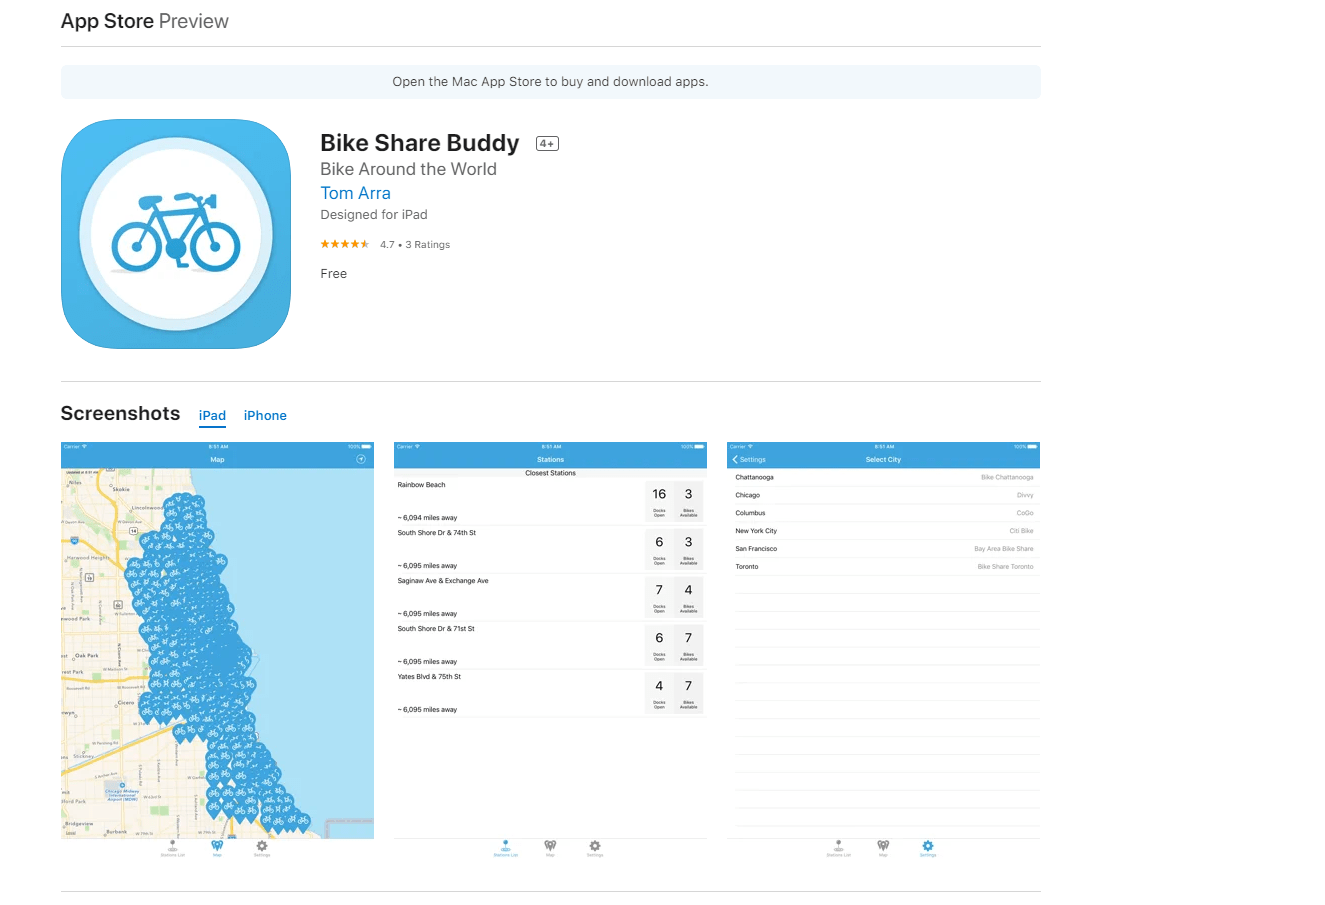
Task: Click the orange star rating icons
Action: pos(345,244)
